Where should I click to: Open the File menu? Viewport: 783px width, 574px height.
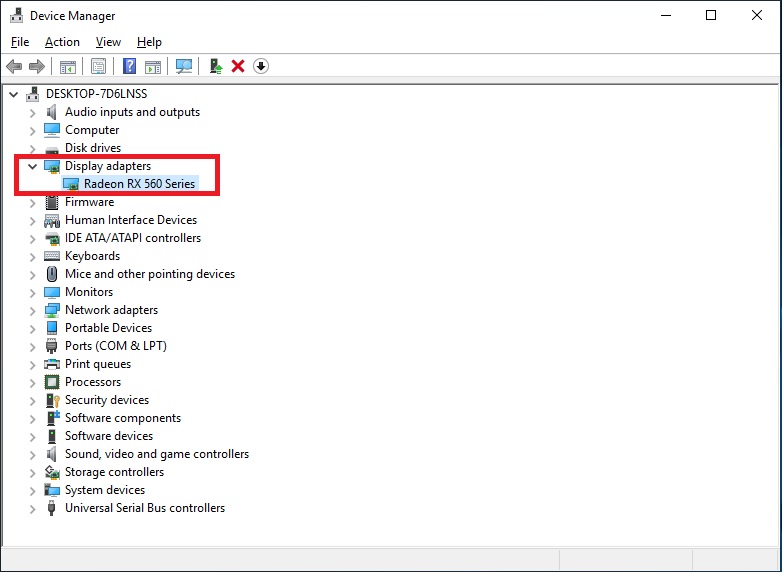(20, 42)
